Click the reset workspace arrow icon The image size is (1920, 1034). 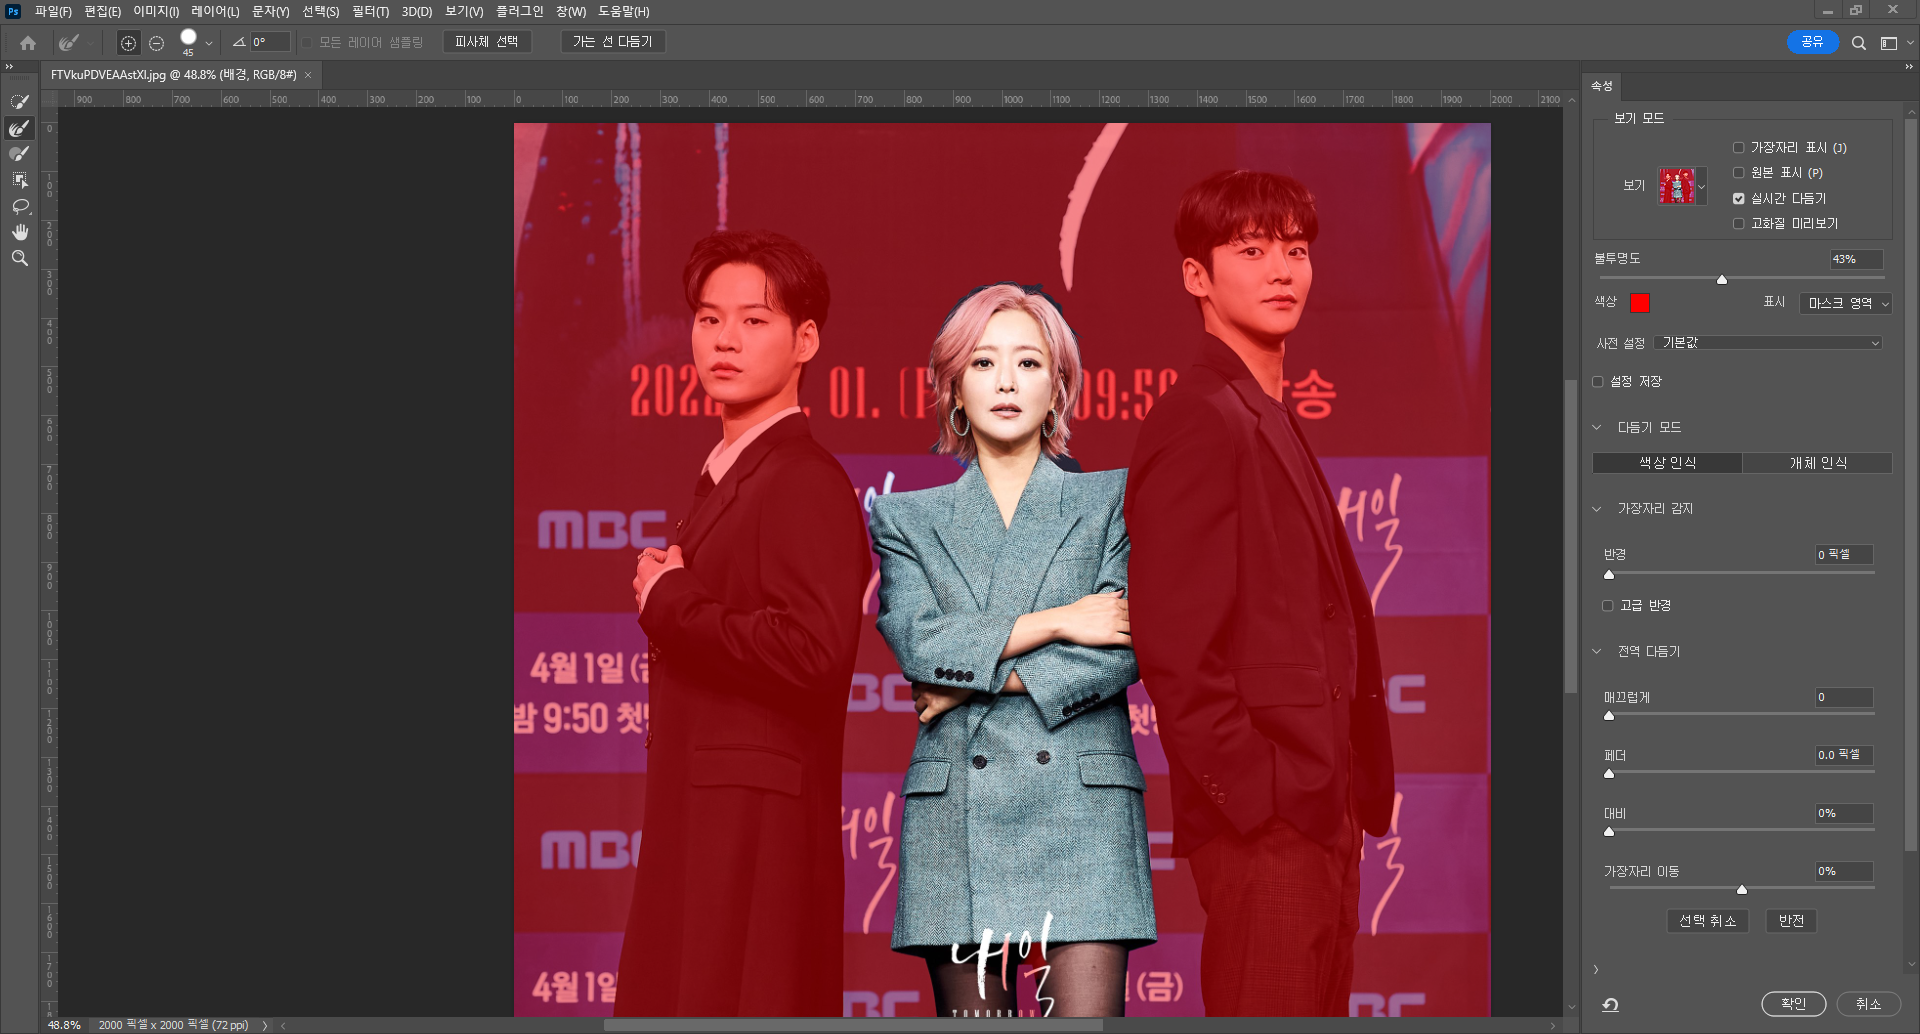point(1610,1005)
